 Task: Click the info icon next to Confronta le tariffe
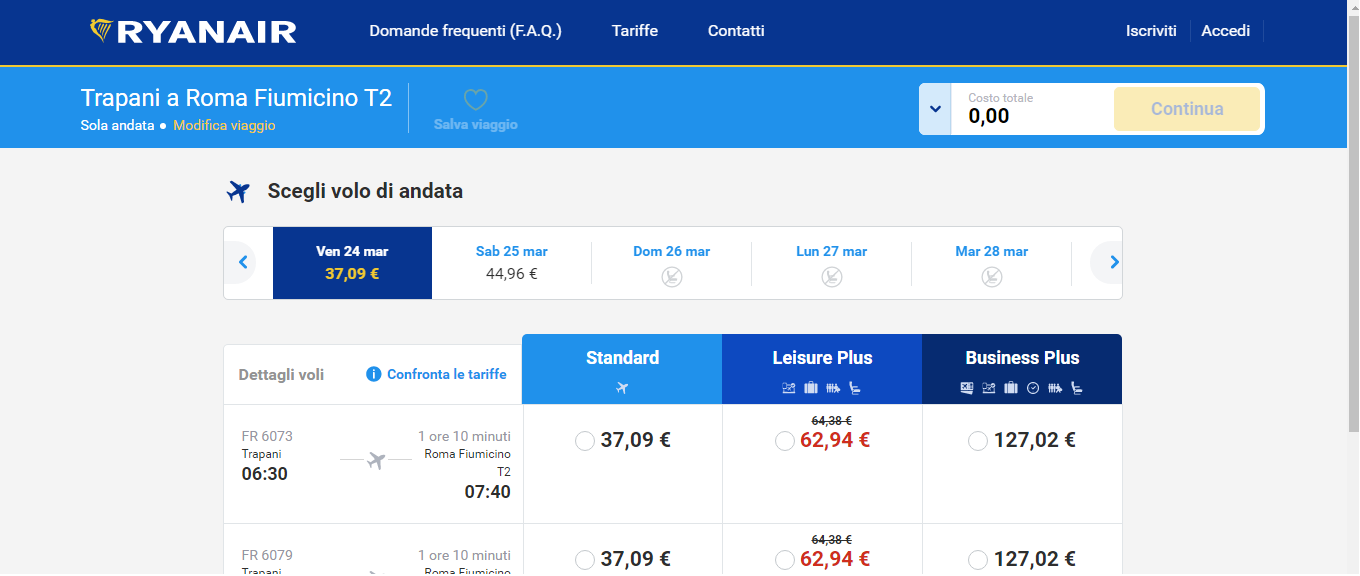[374, 374]
